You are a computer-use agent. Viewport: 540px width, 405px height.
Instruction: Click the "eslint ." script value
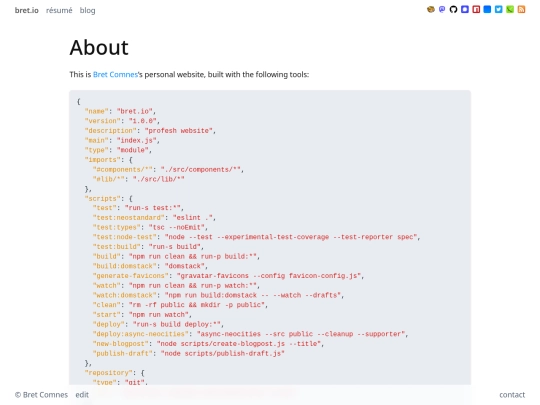[x=193, y=218]
